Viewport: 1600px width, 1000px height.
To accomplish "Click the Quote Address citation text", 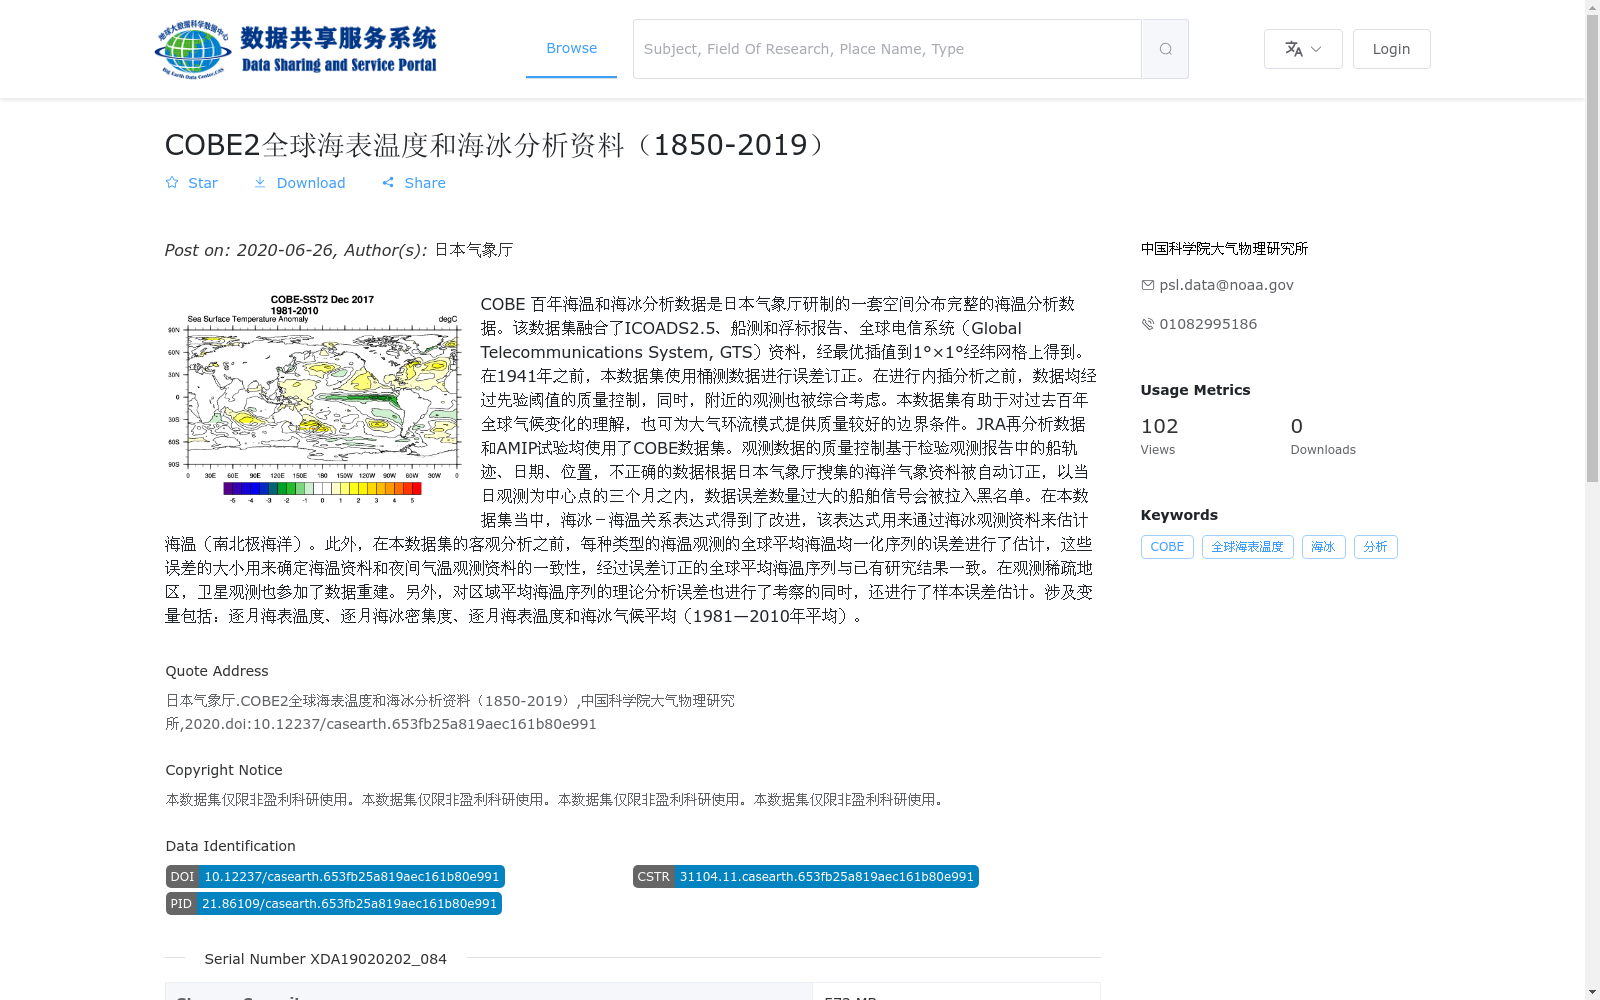I will pos(450,712).
